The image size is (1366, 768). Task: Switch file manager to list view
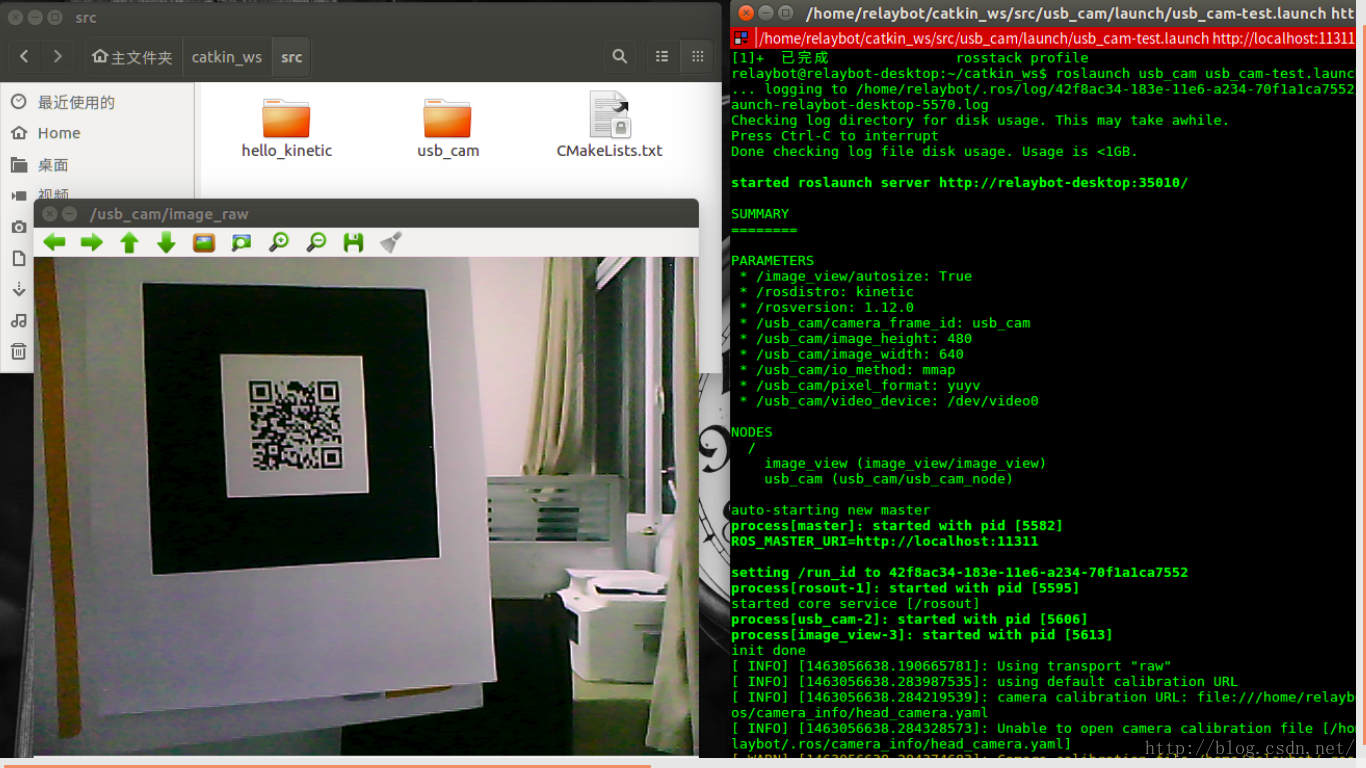pos(662,57)
